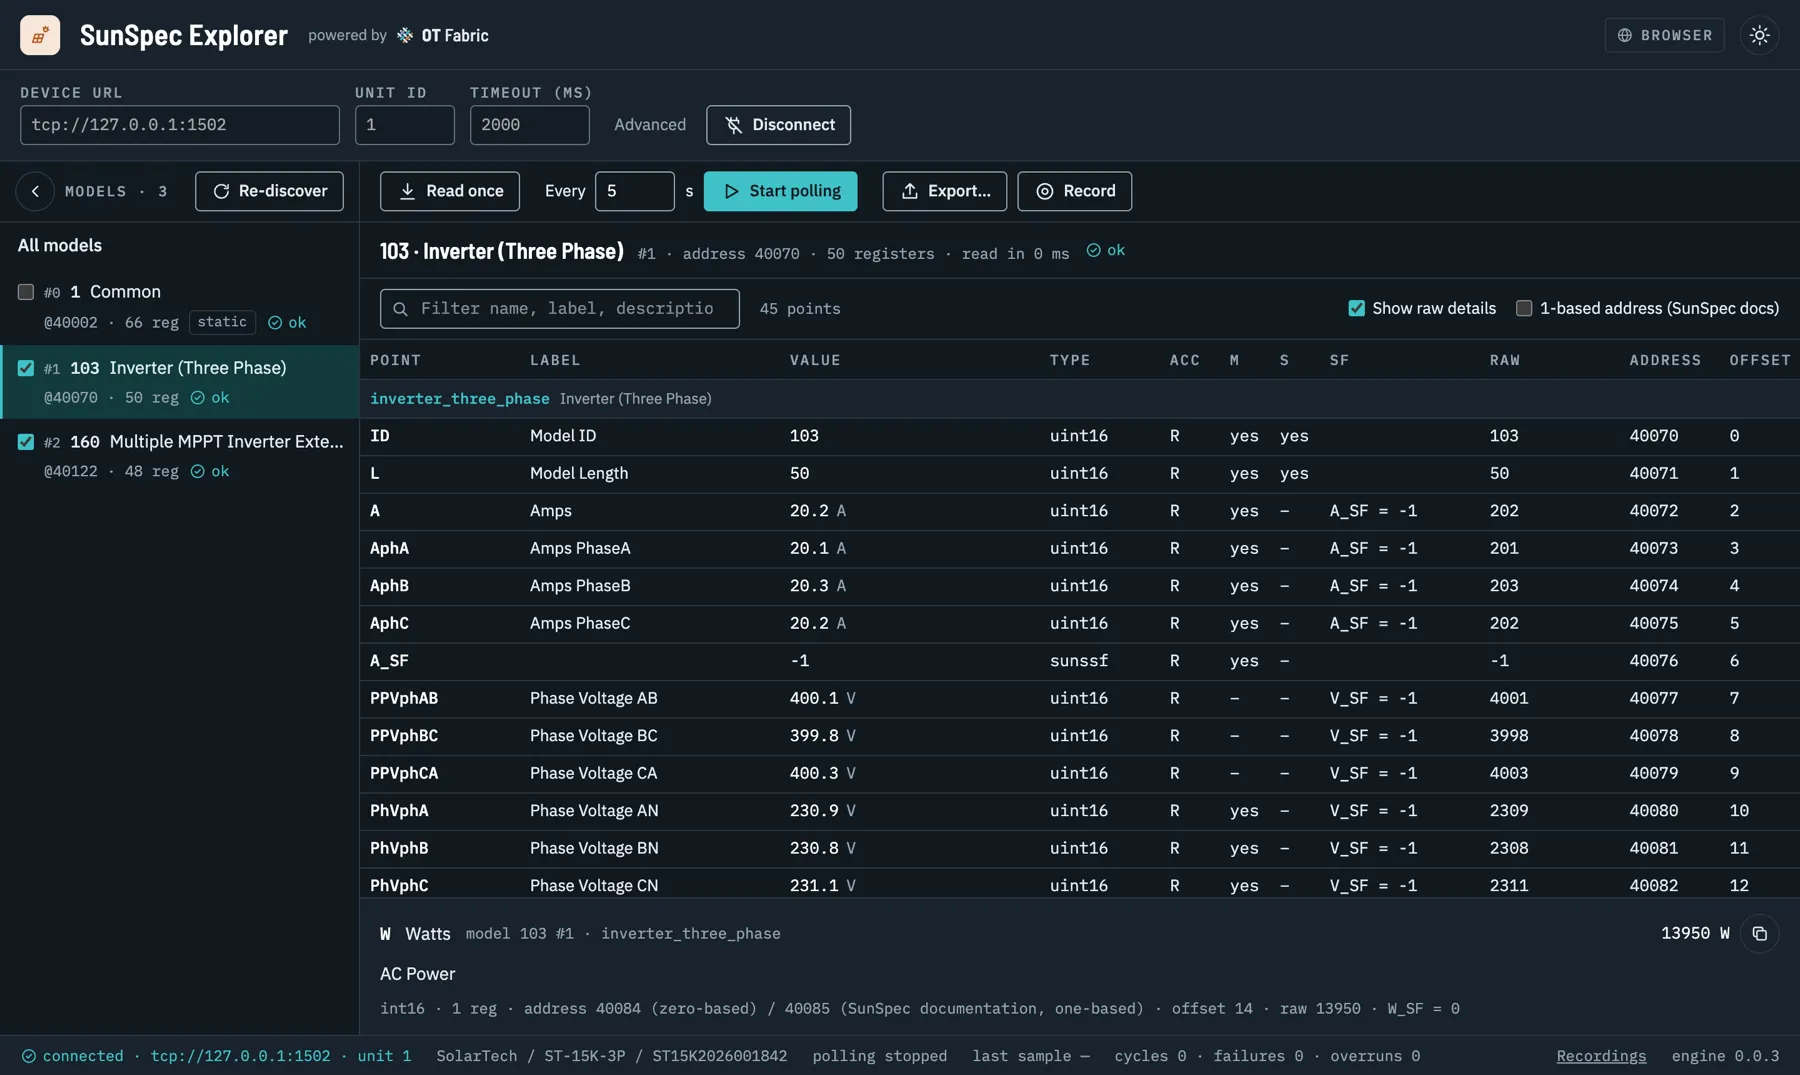Click the search magnifier icon in filter box
The height and width of the screenshot is (1075, 1800).
(x=400, y=309)
